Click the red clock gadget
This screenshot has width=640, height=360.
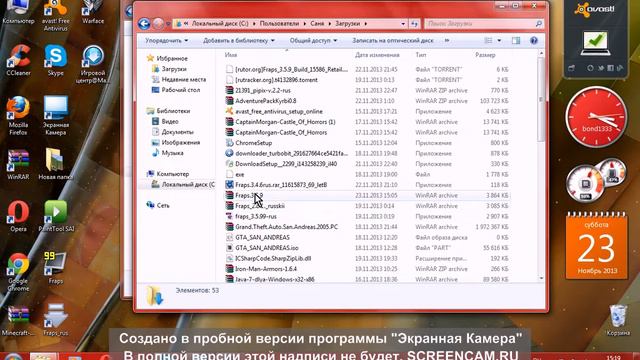pyautogui.click(x=596, y=117)
